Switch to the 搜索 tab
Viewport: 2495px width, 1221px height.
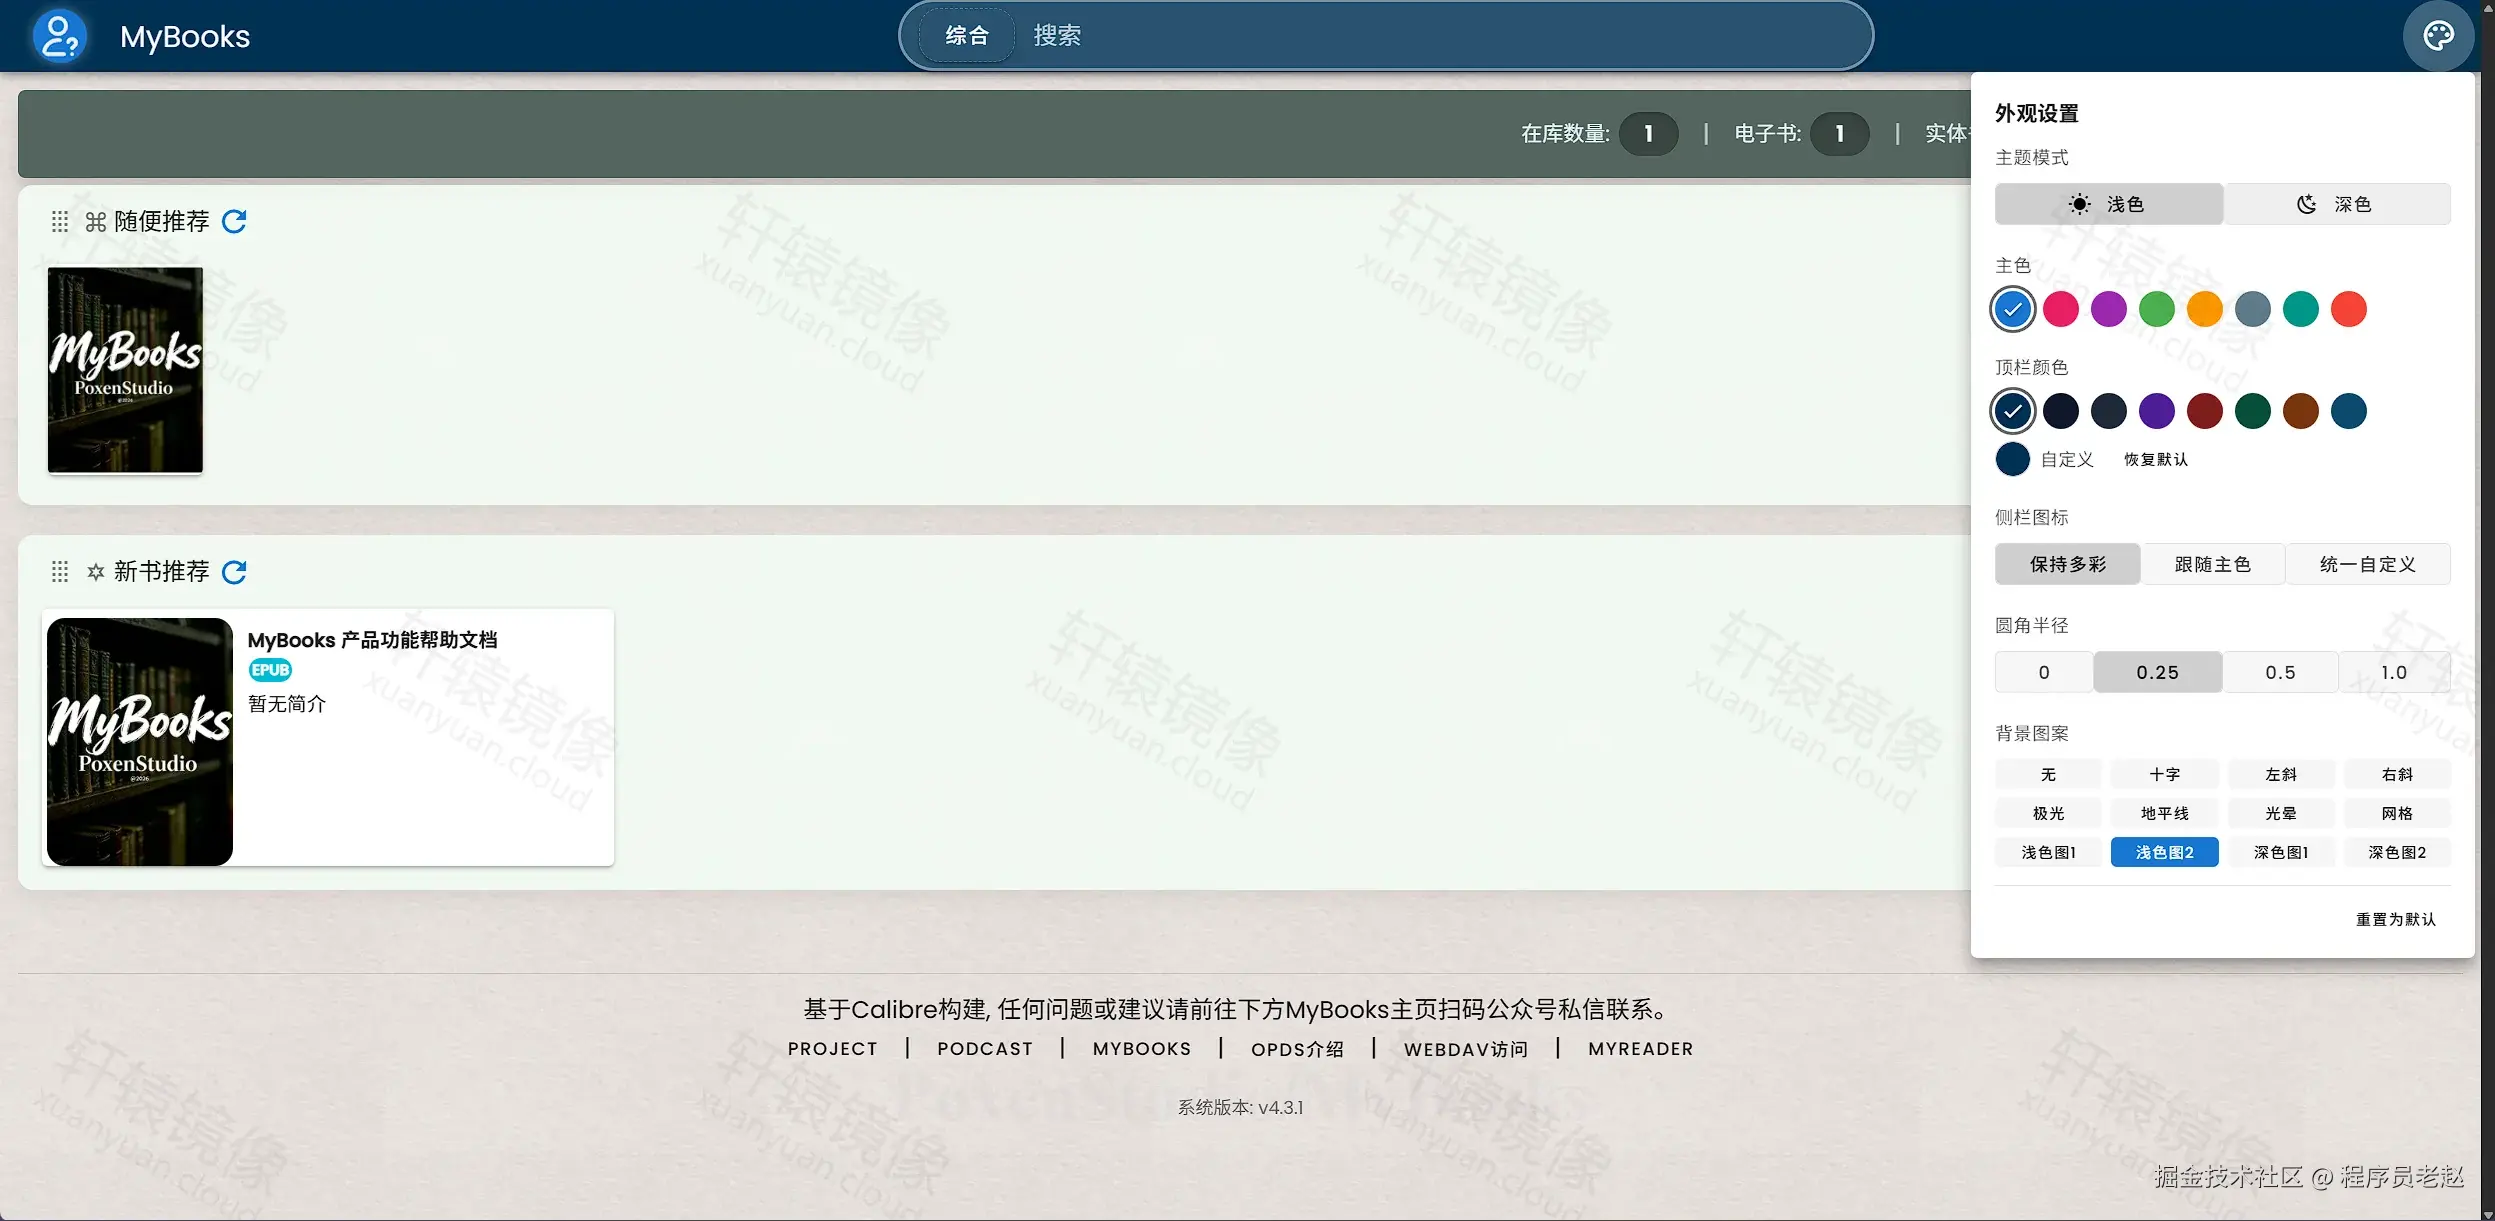tap(1057, 36)
